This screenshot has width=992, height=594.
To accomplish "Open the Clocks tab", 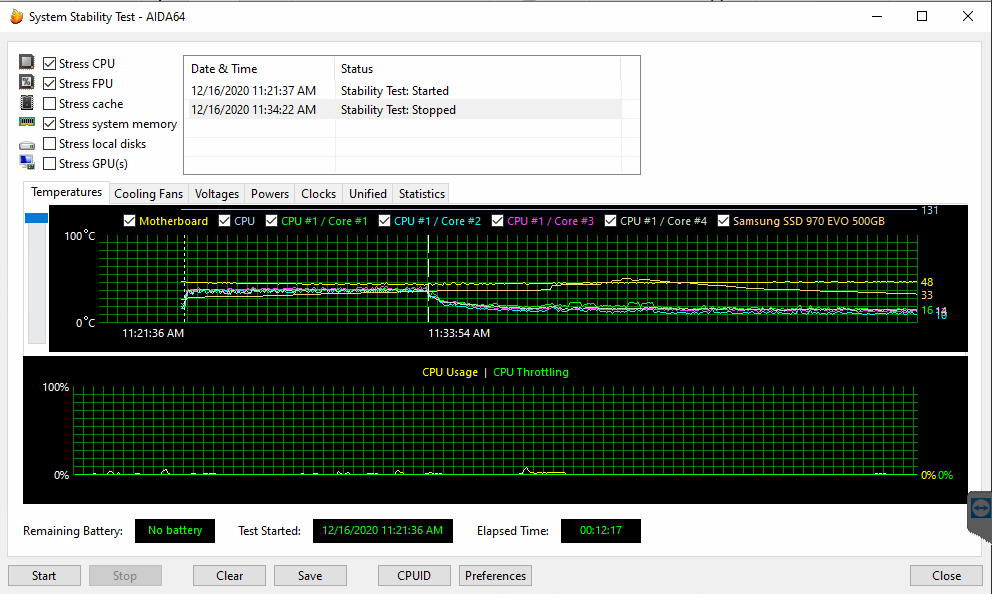I will tap(318, 194).
